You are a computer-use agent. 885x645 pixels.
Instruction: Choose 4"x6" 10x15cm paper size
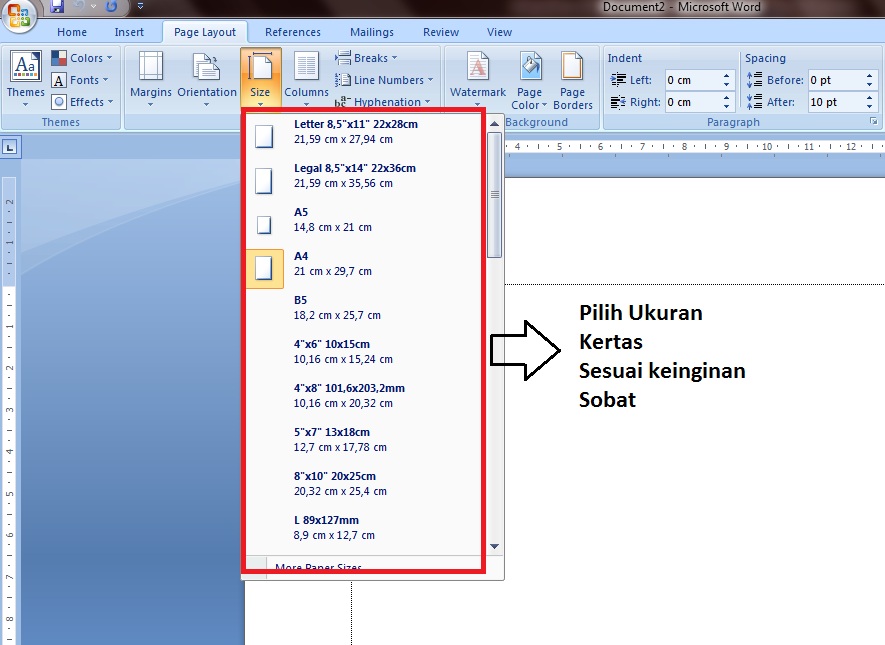(364, 352)
